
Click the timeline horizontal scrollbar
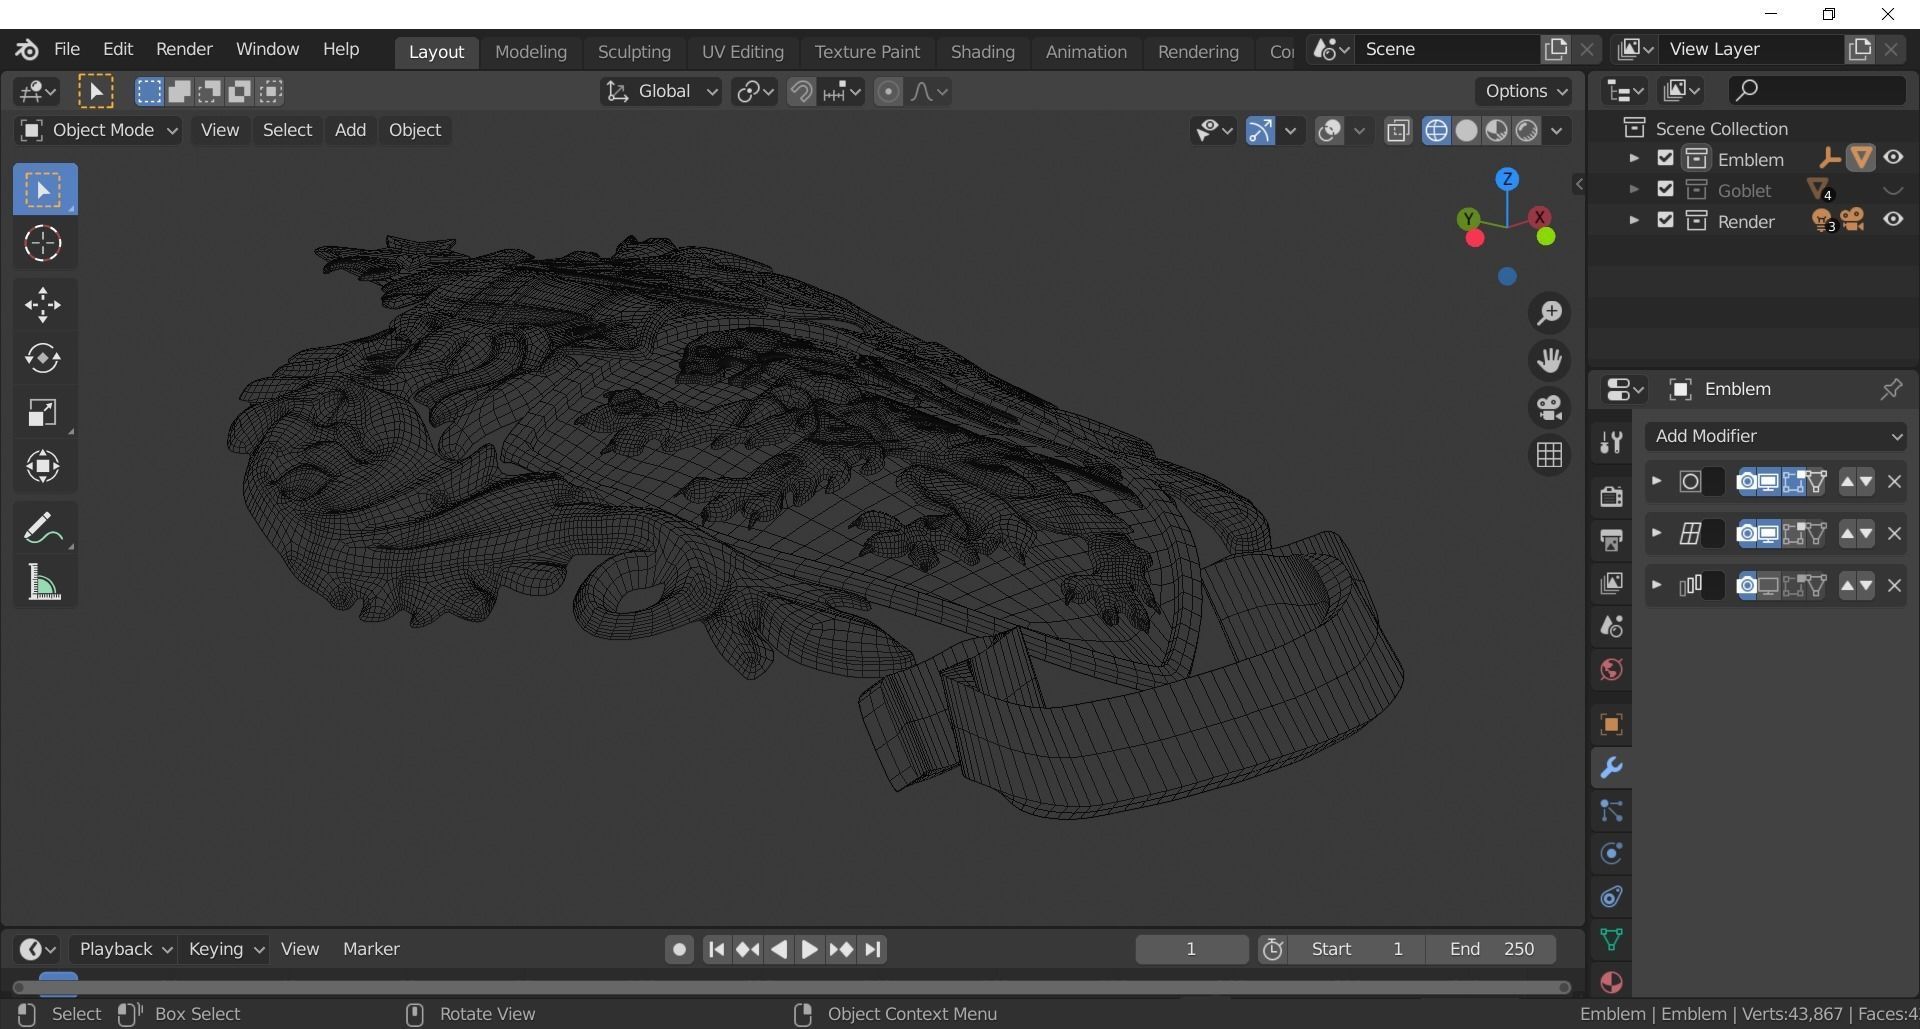(790, 987)
